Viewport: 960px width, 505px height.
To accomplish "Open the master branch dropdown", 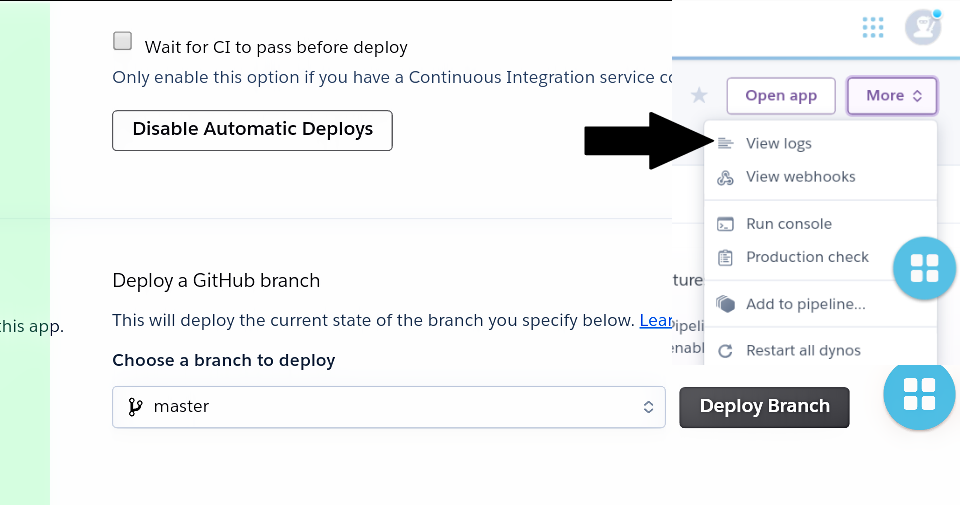I will (389, 407).
